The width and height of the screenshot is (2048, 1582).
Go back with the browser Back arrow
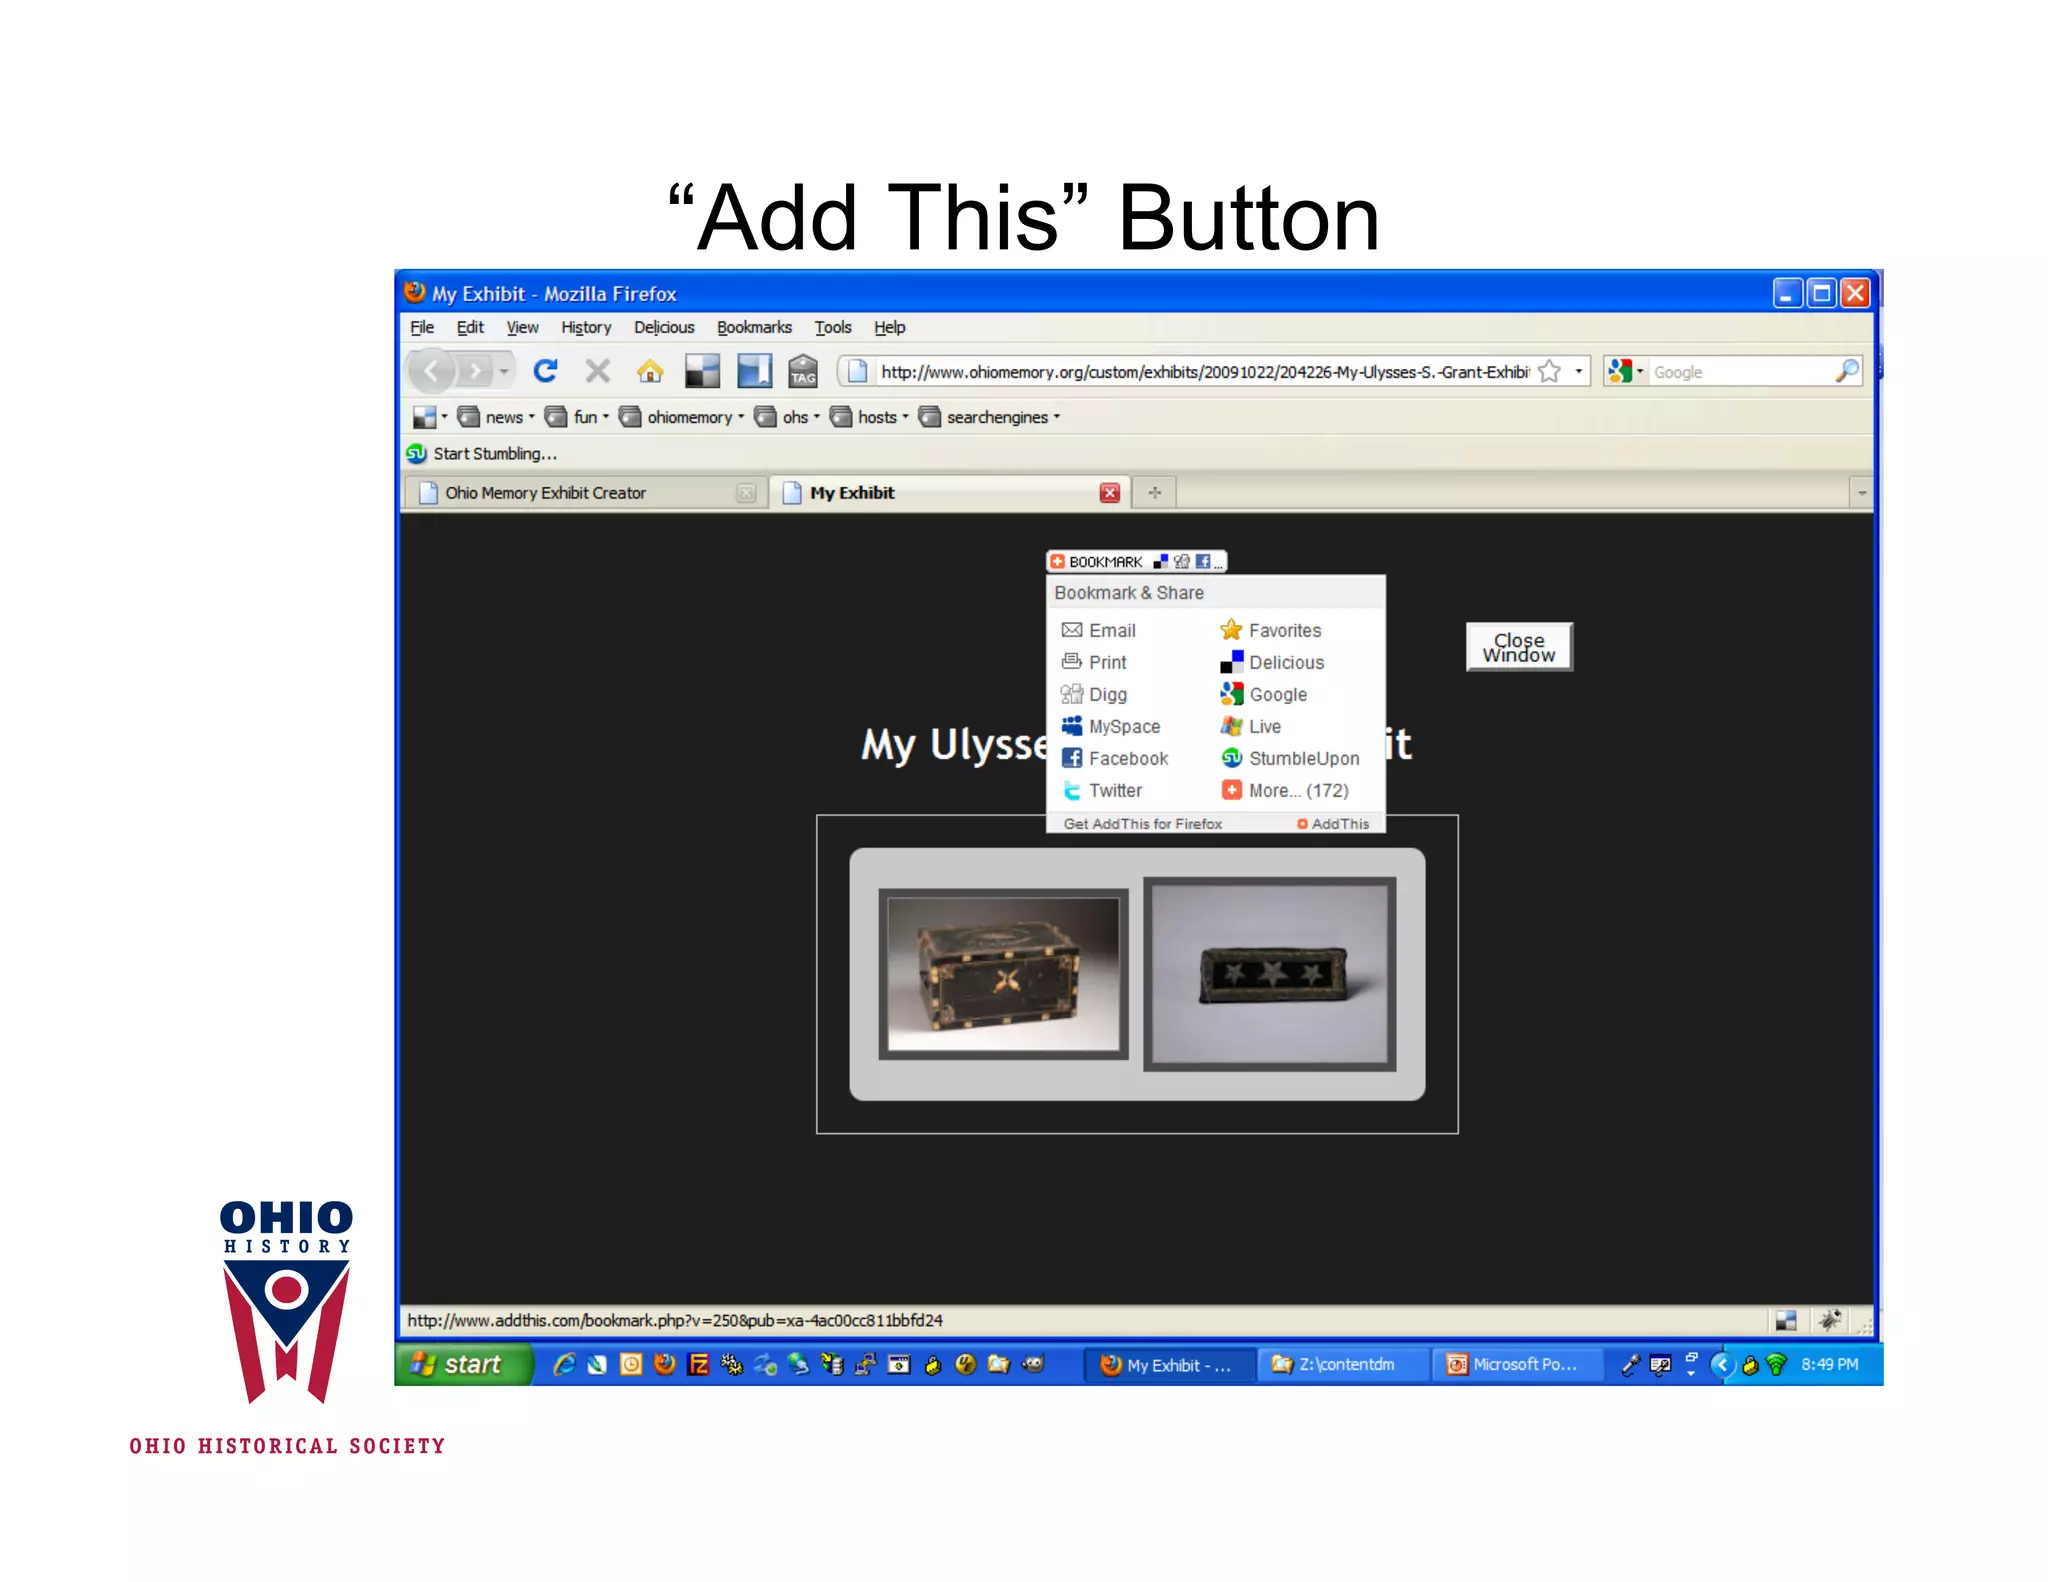(x=432, y=372)
